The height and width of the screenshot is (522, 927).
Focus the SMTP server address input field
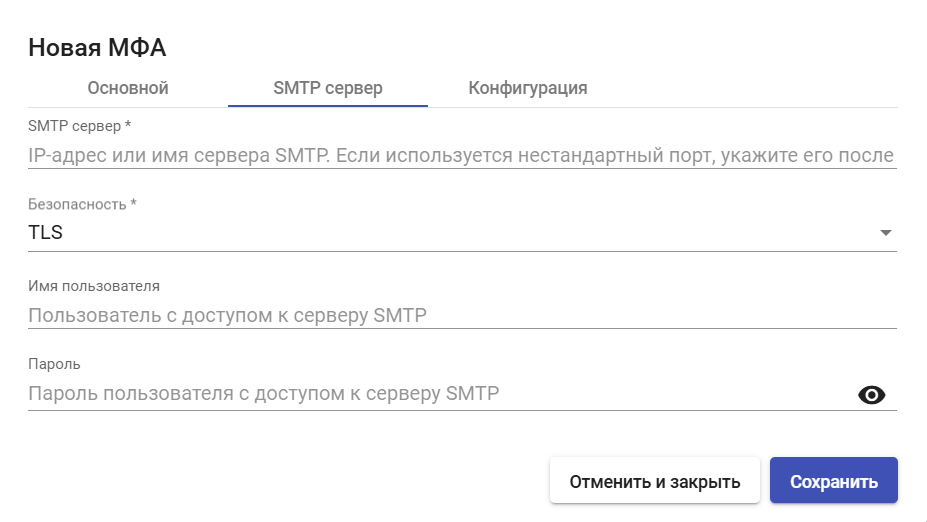pos(462,155)
